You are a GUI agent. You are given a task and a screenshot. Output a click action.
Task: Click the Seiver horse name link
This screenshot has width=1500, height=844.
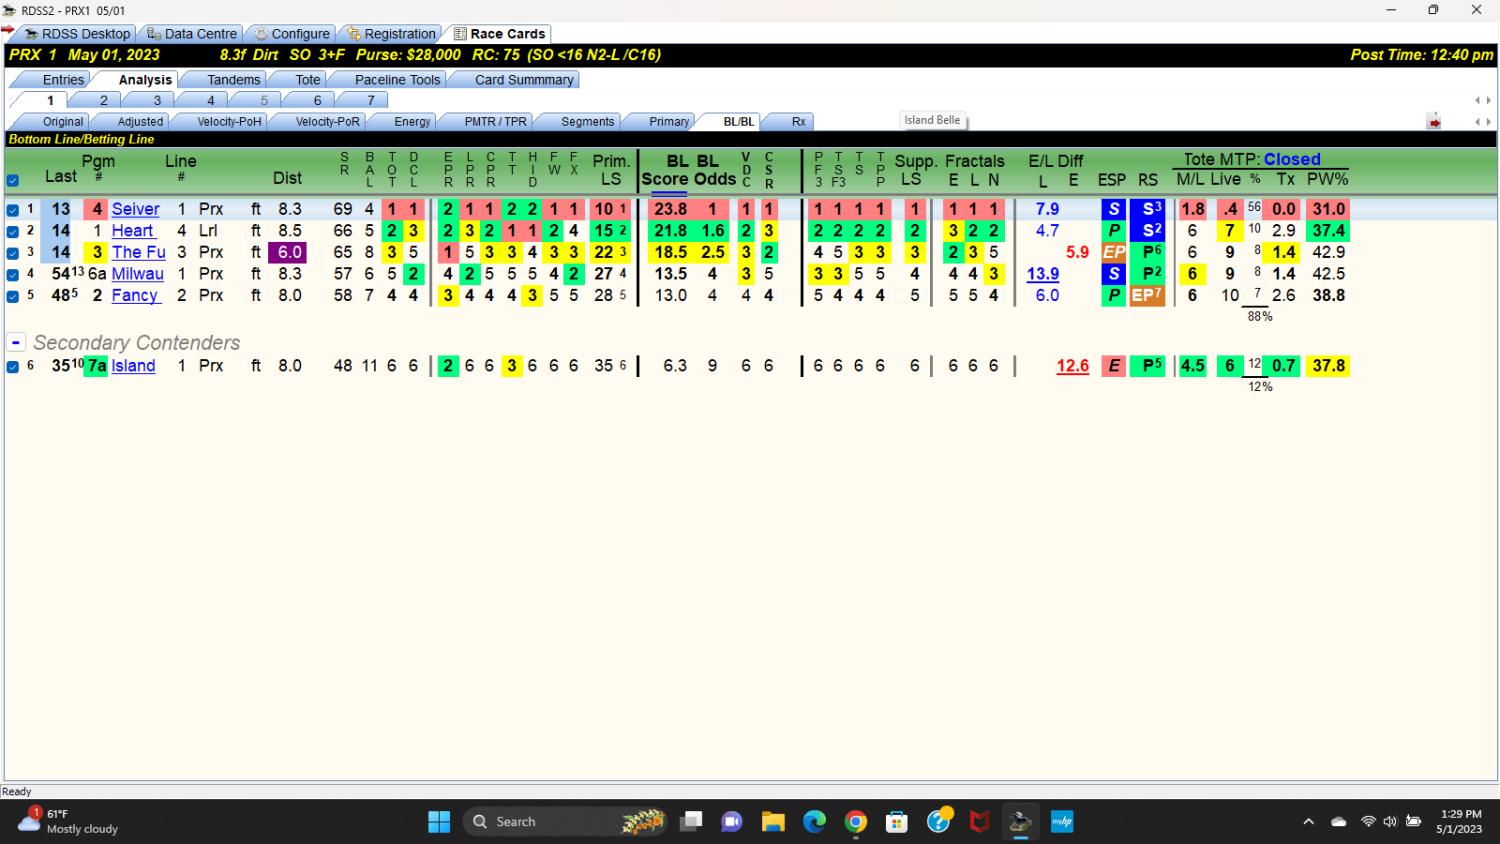point(136,209)
